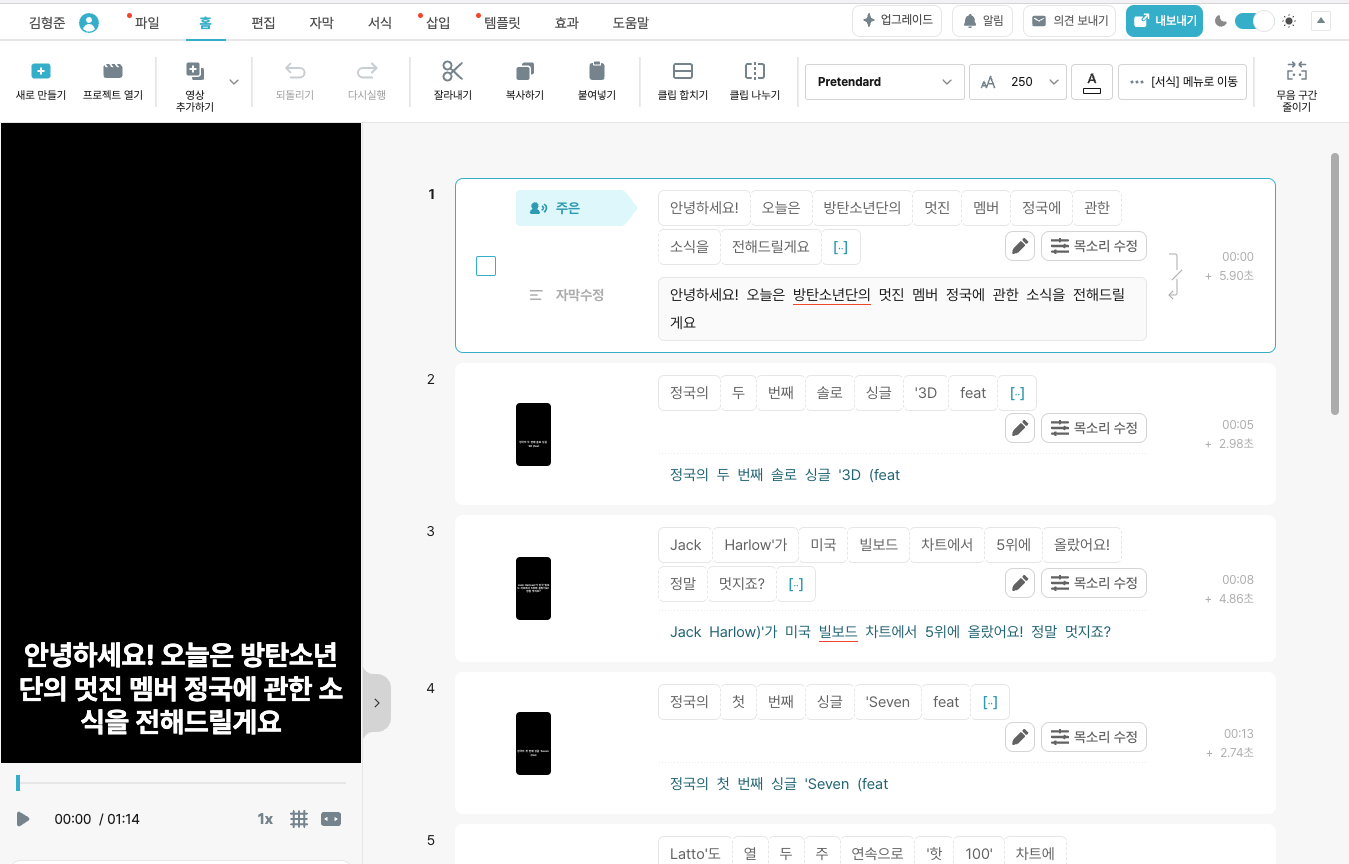The image size is (1349, 864).
Task: Click the 내보내기 export button
Action: 1164,20
